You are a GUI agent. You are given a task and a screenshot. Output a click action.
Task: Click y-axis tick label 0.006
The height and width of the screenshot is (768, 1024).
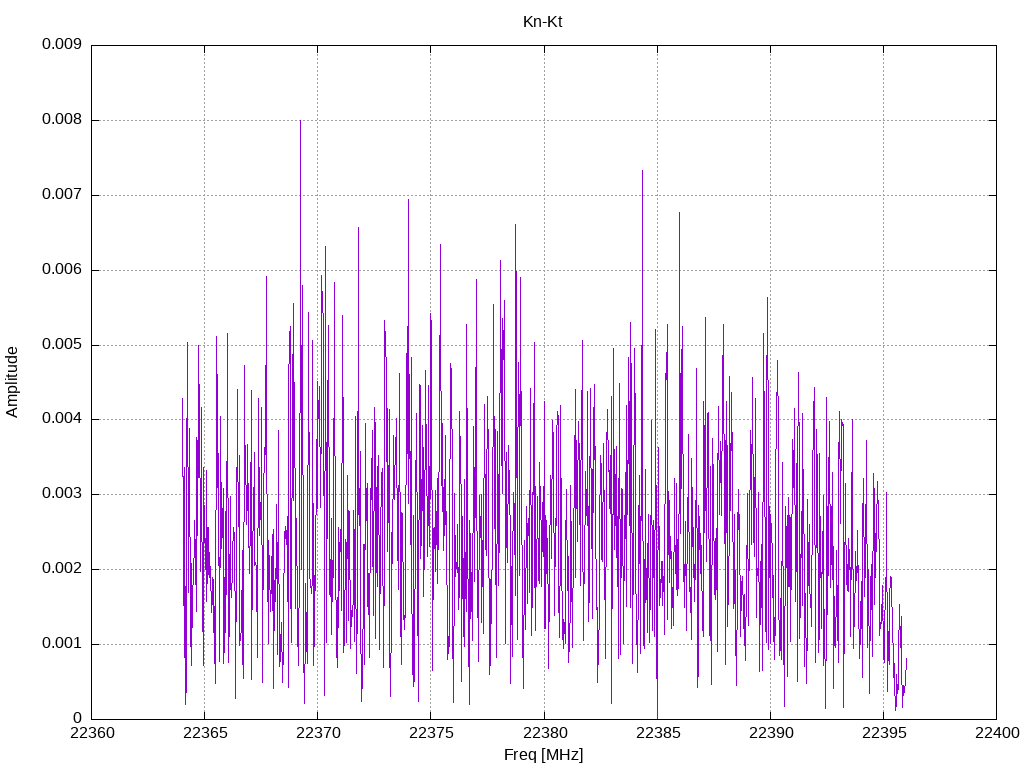coord(62,270)
